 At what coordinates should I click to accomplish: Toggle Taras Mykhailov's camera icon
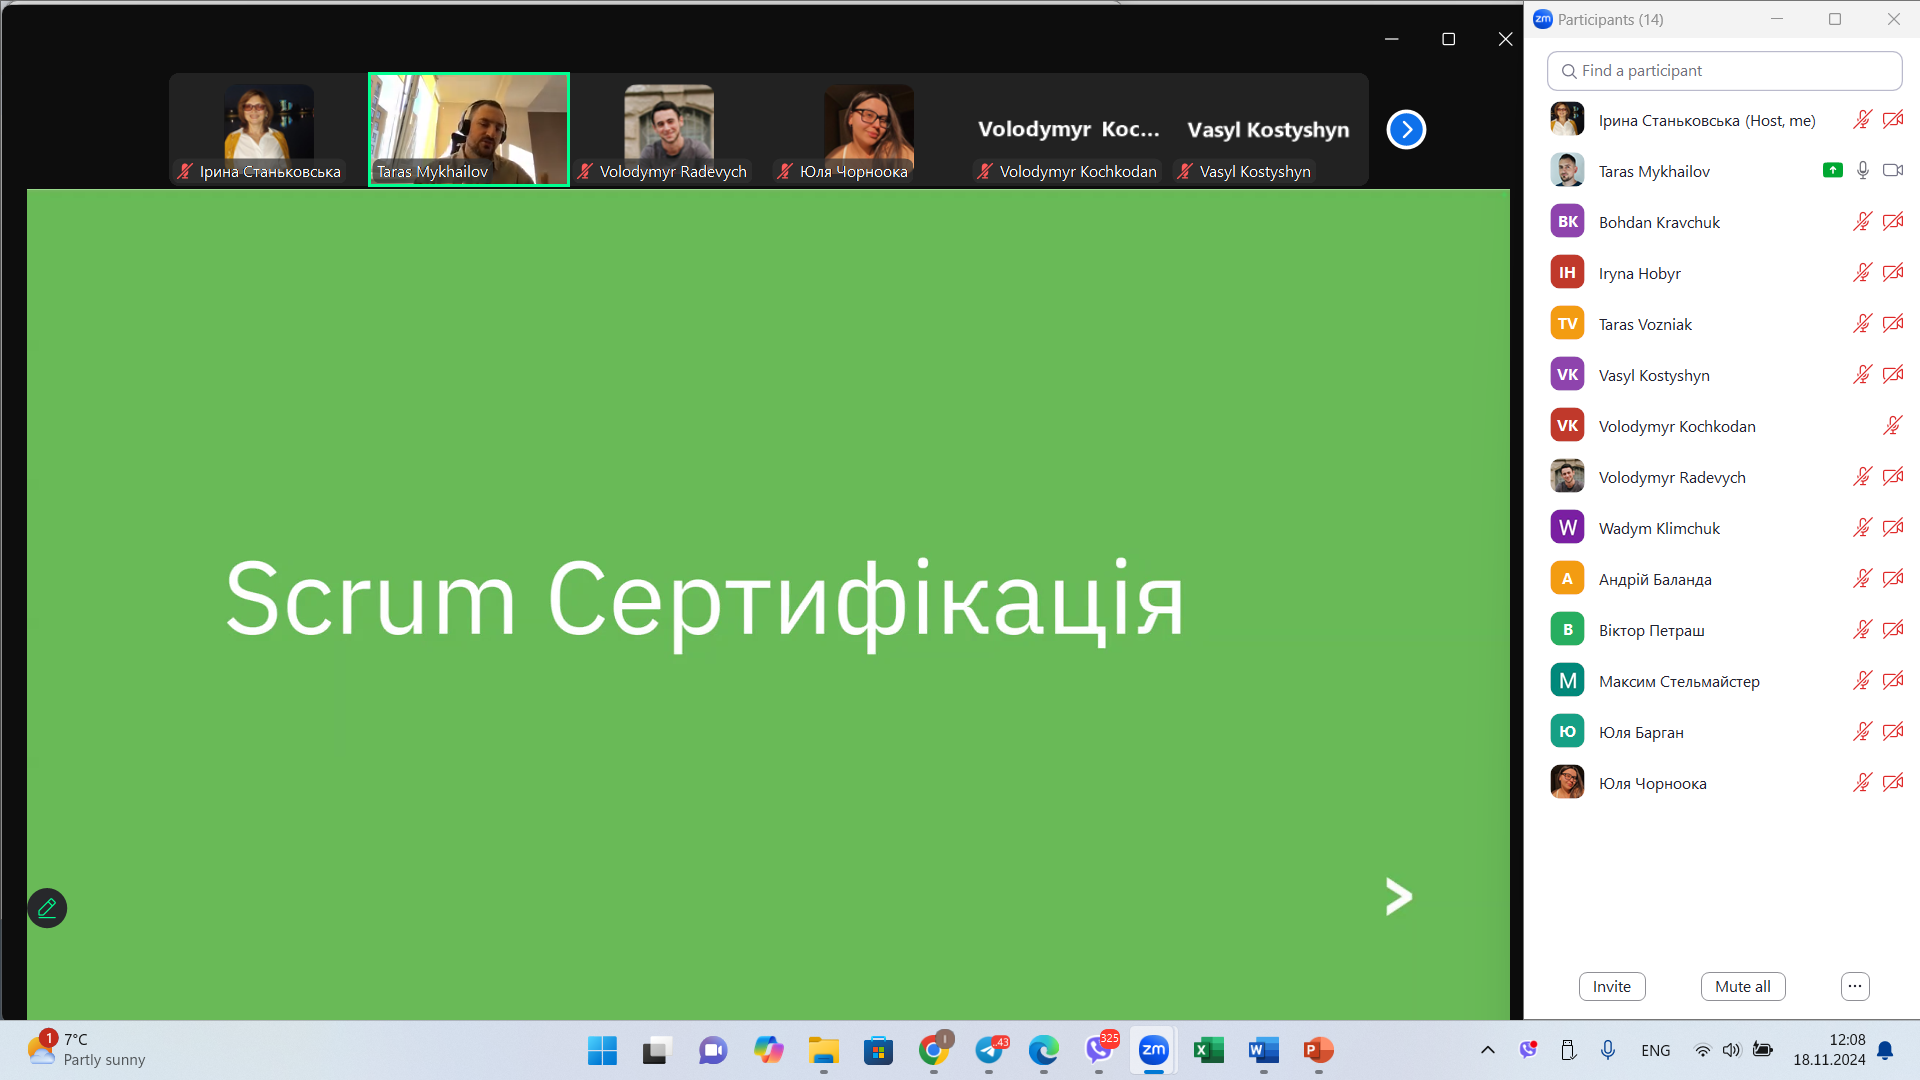tap(1892, 171)
